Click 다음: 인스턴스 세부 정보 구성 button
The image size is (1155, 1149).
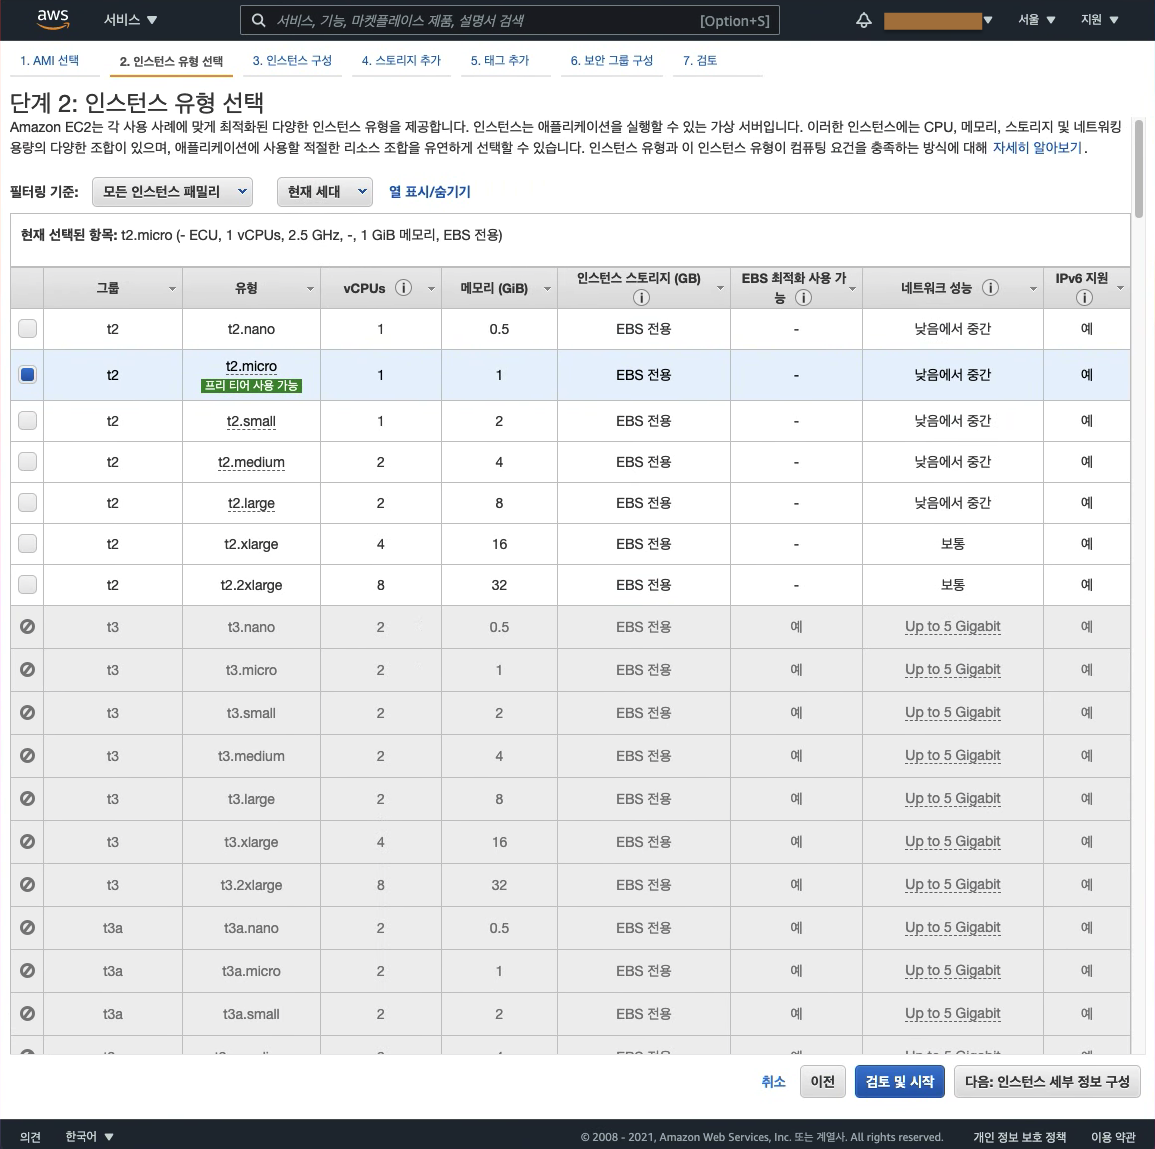pyautogui.click(x=1047, y=1081)
